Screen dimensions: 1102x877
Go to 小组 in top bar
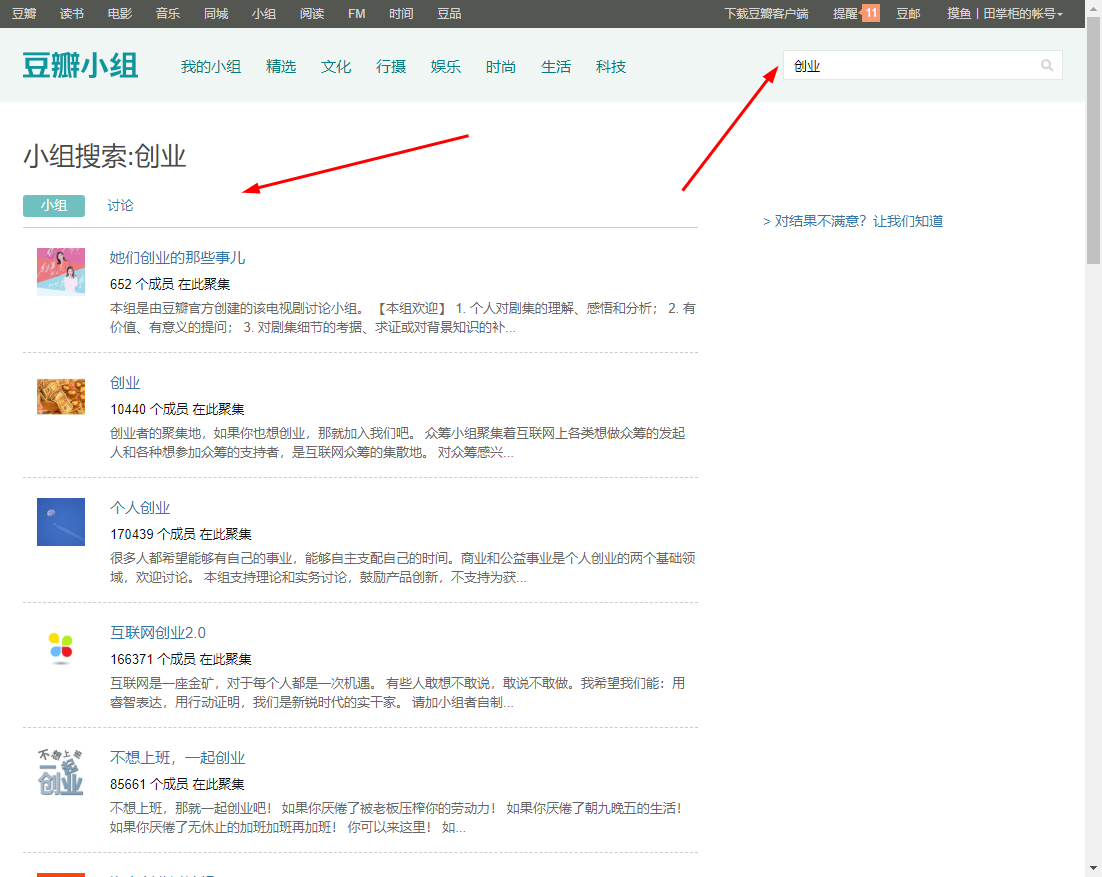(x=264, y=13)
